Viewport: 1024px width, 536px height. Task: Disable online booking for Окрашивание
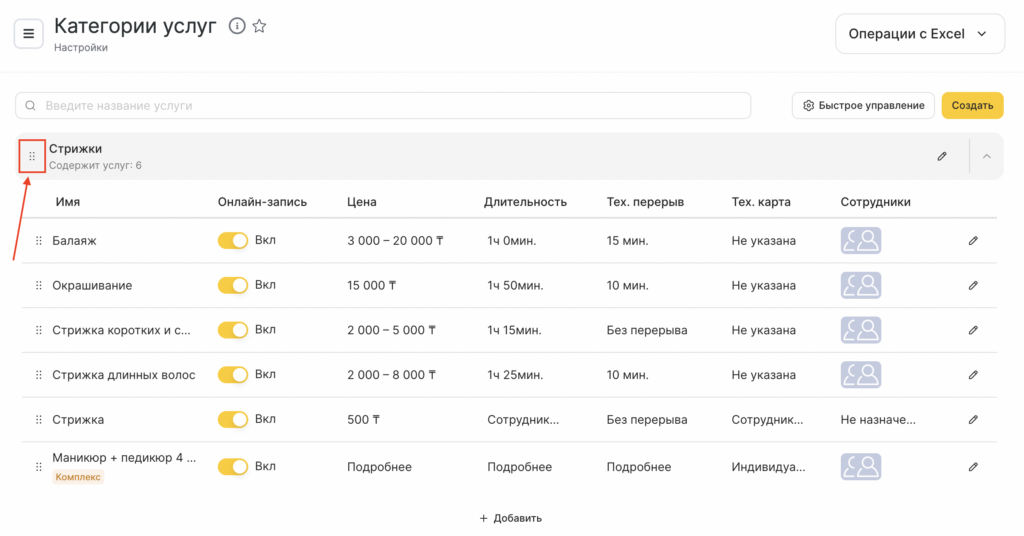click(x=233, y=286)
